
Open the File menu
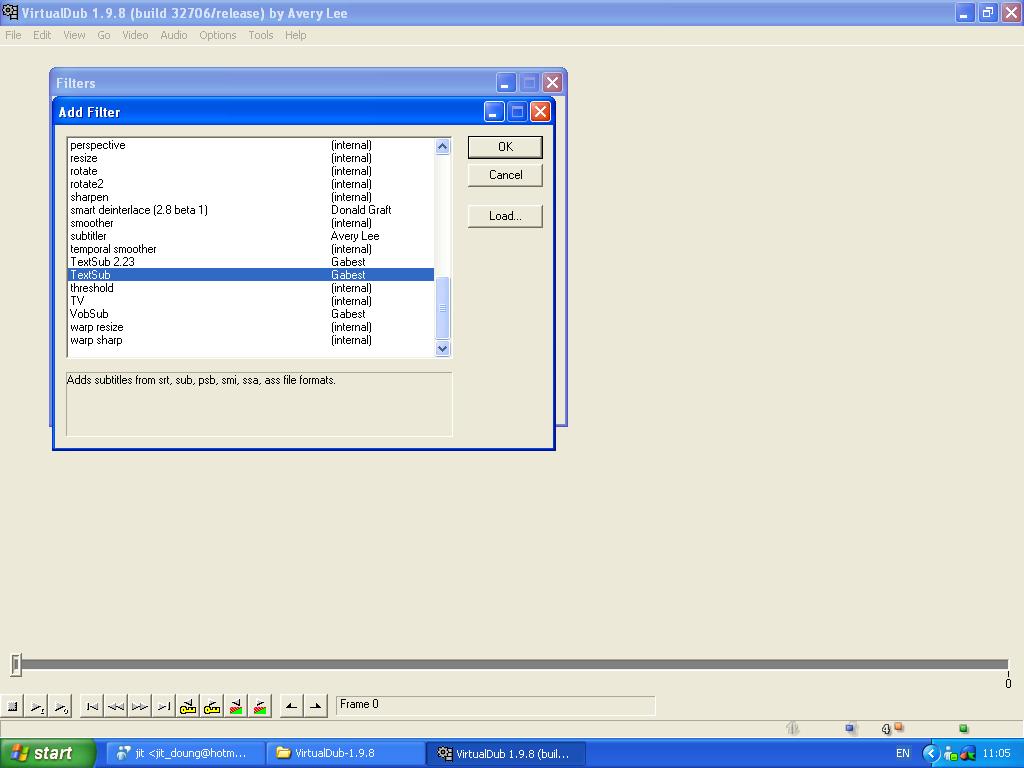coord(13,35)
